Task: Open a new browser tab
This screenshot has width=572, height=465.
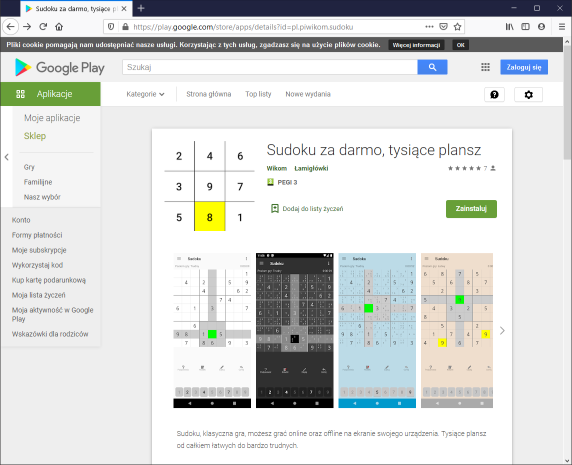Action: 141,8
